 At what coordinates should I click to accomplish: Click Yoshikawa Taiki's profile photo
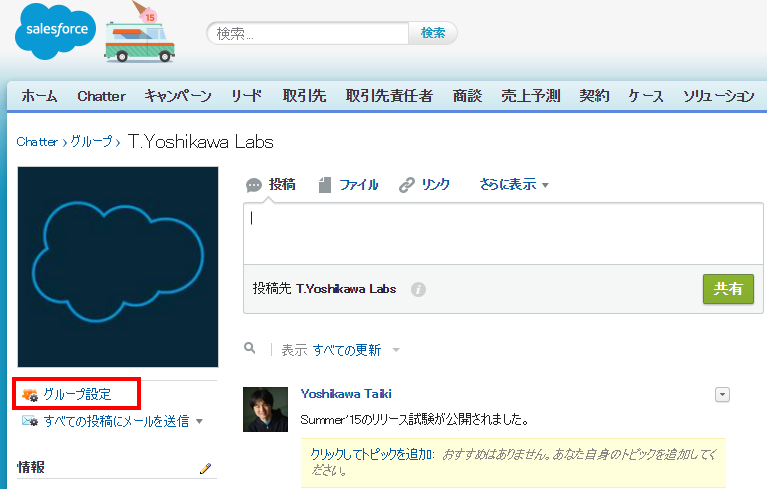[x=266, y=409]
